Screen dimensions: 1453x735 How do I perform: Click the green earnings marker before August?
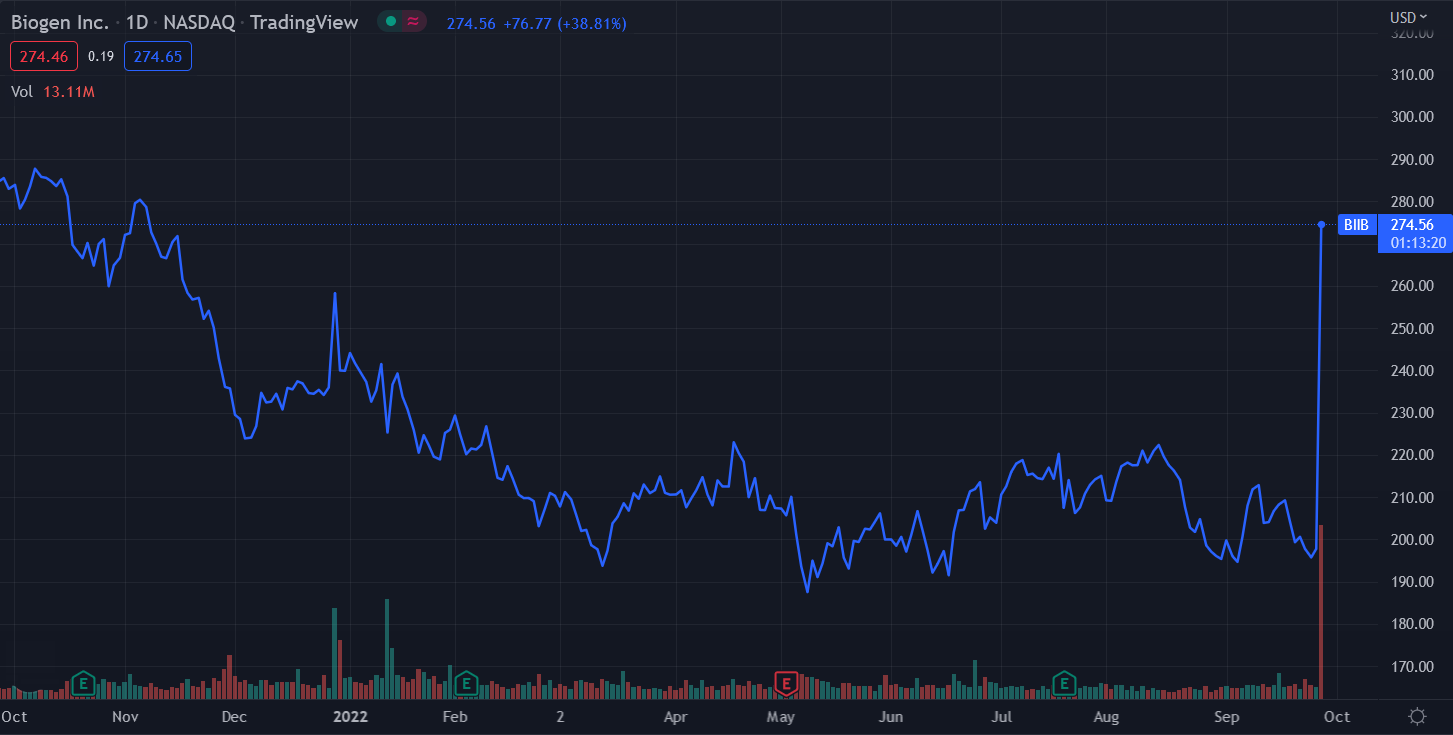click(1064, 684)
